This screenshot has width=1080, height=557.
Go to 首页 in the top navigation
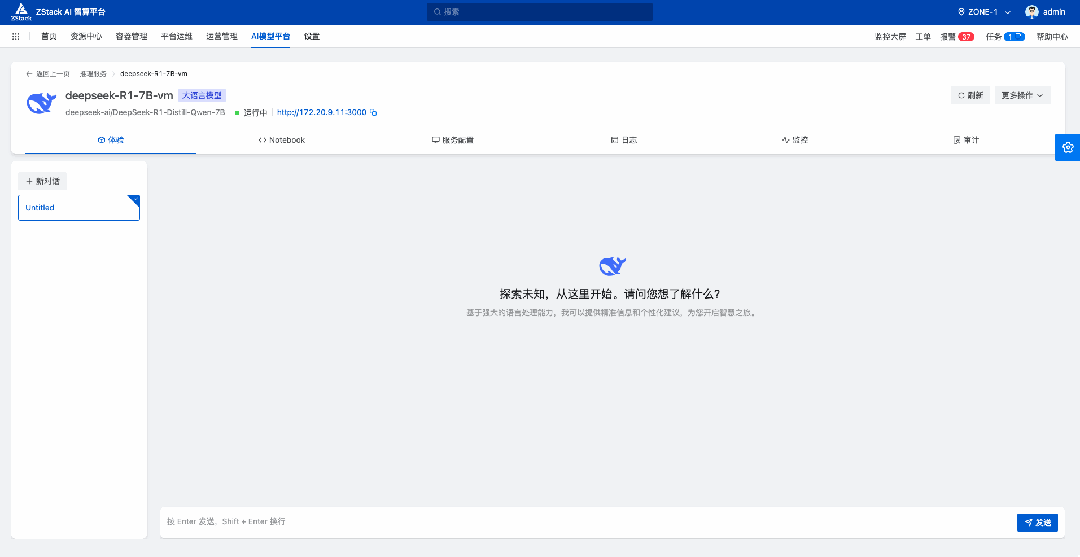coord(49,36)
